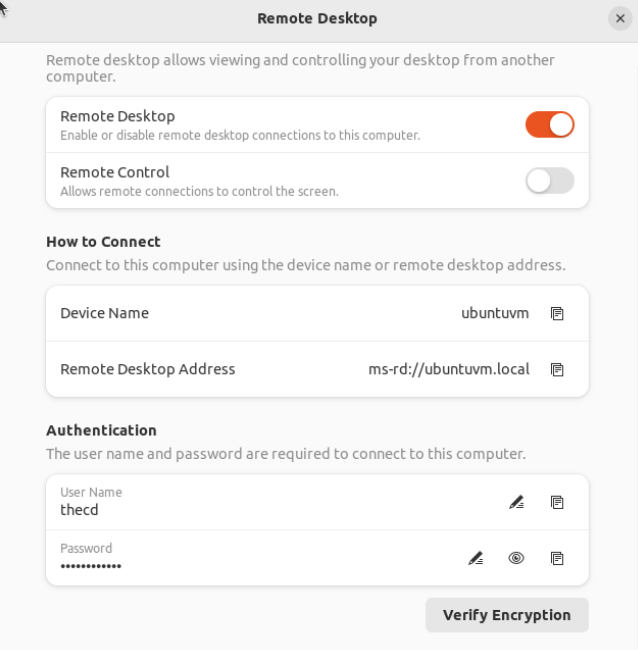Click the Device Name row label

click(x=104, y=313)
